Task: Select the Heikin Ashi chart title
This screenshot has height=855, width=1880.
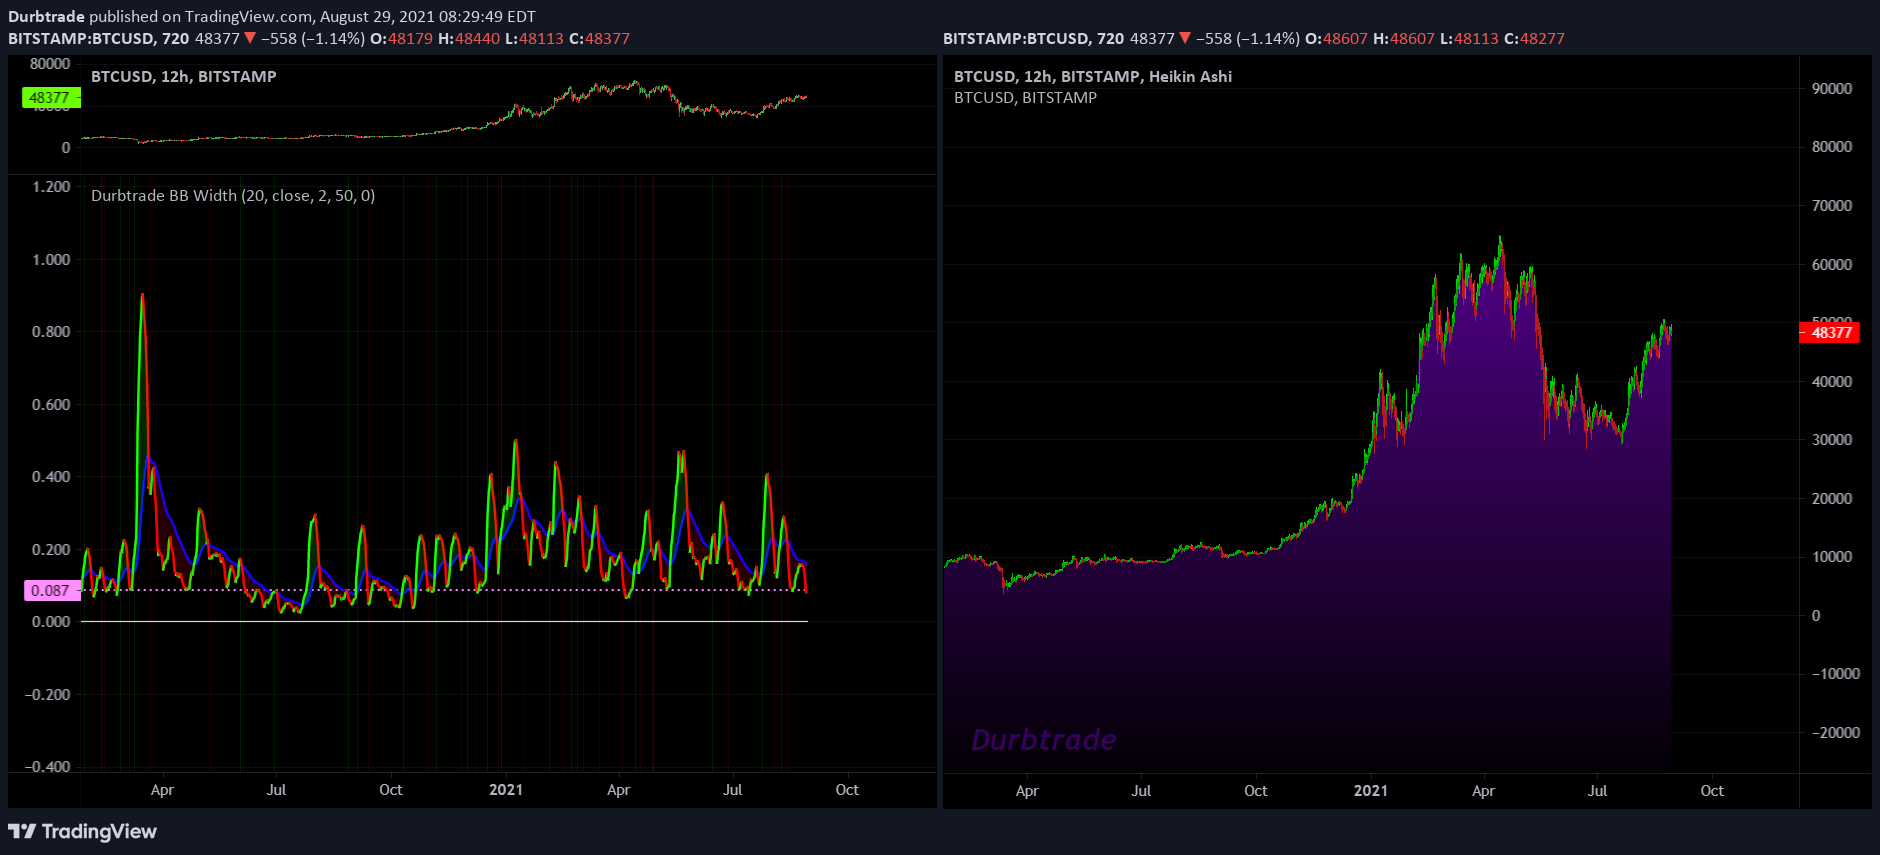Action: [1093, 76]
